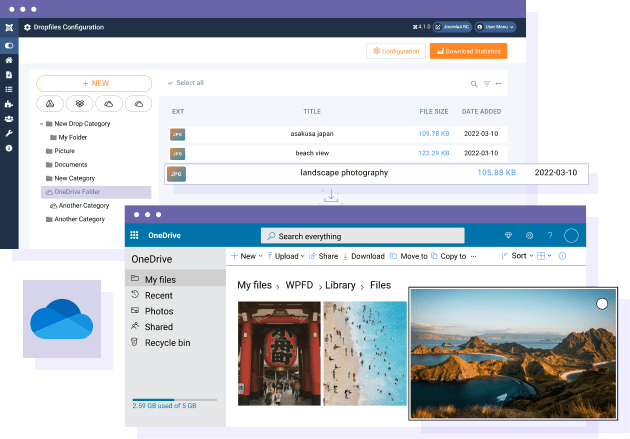Select the Picture category
630x439 pixels.
pos(60,151)
